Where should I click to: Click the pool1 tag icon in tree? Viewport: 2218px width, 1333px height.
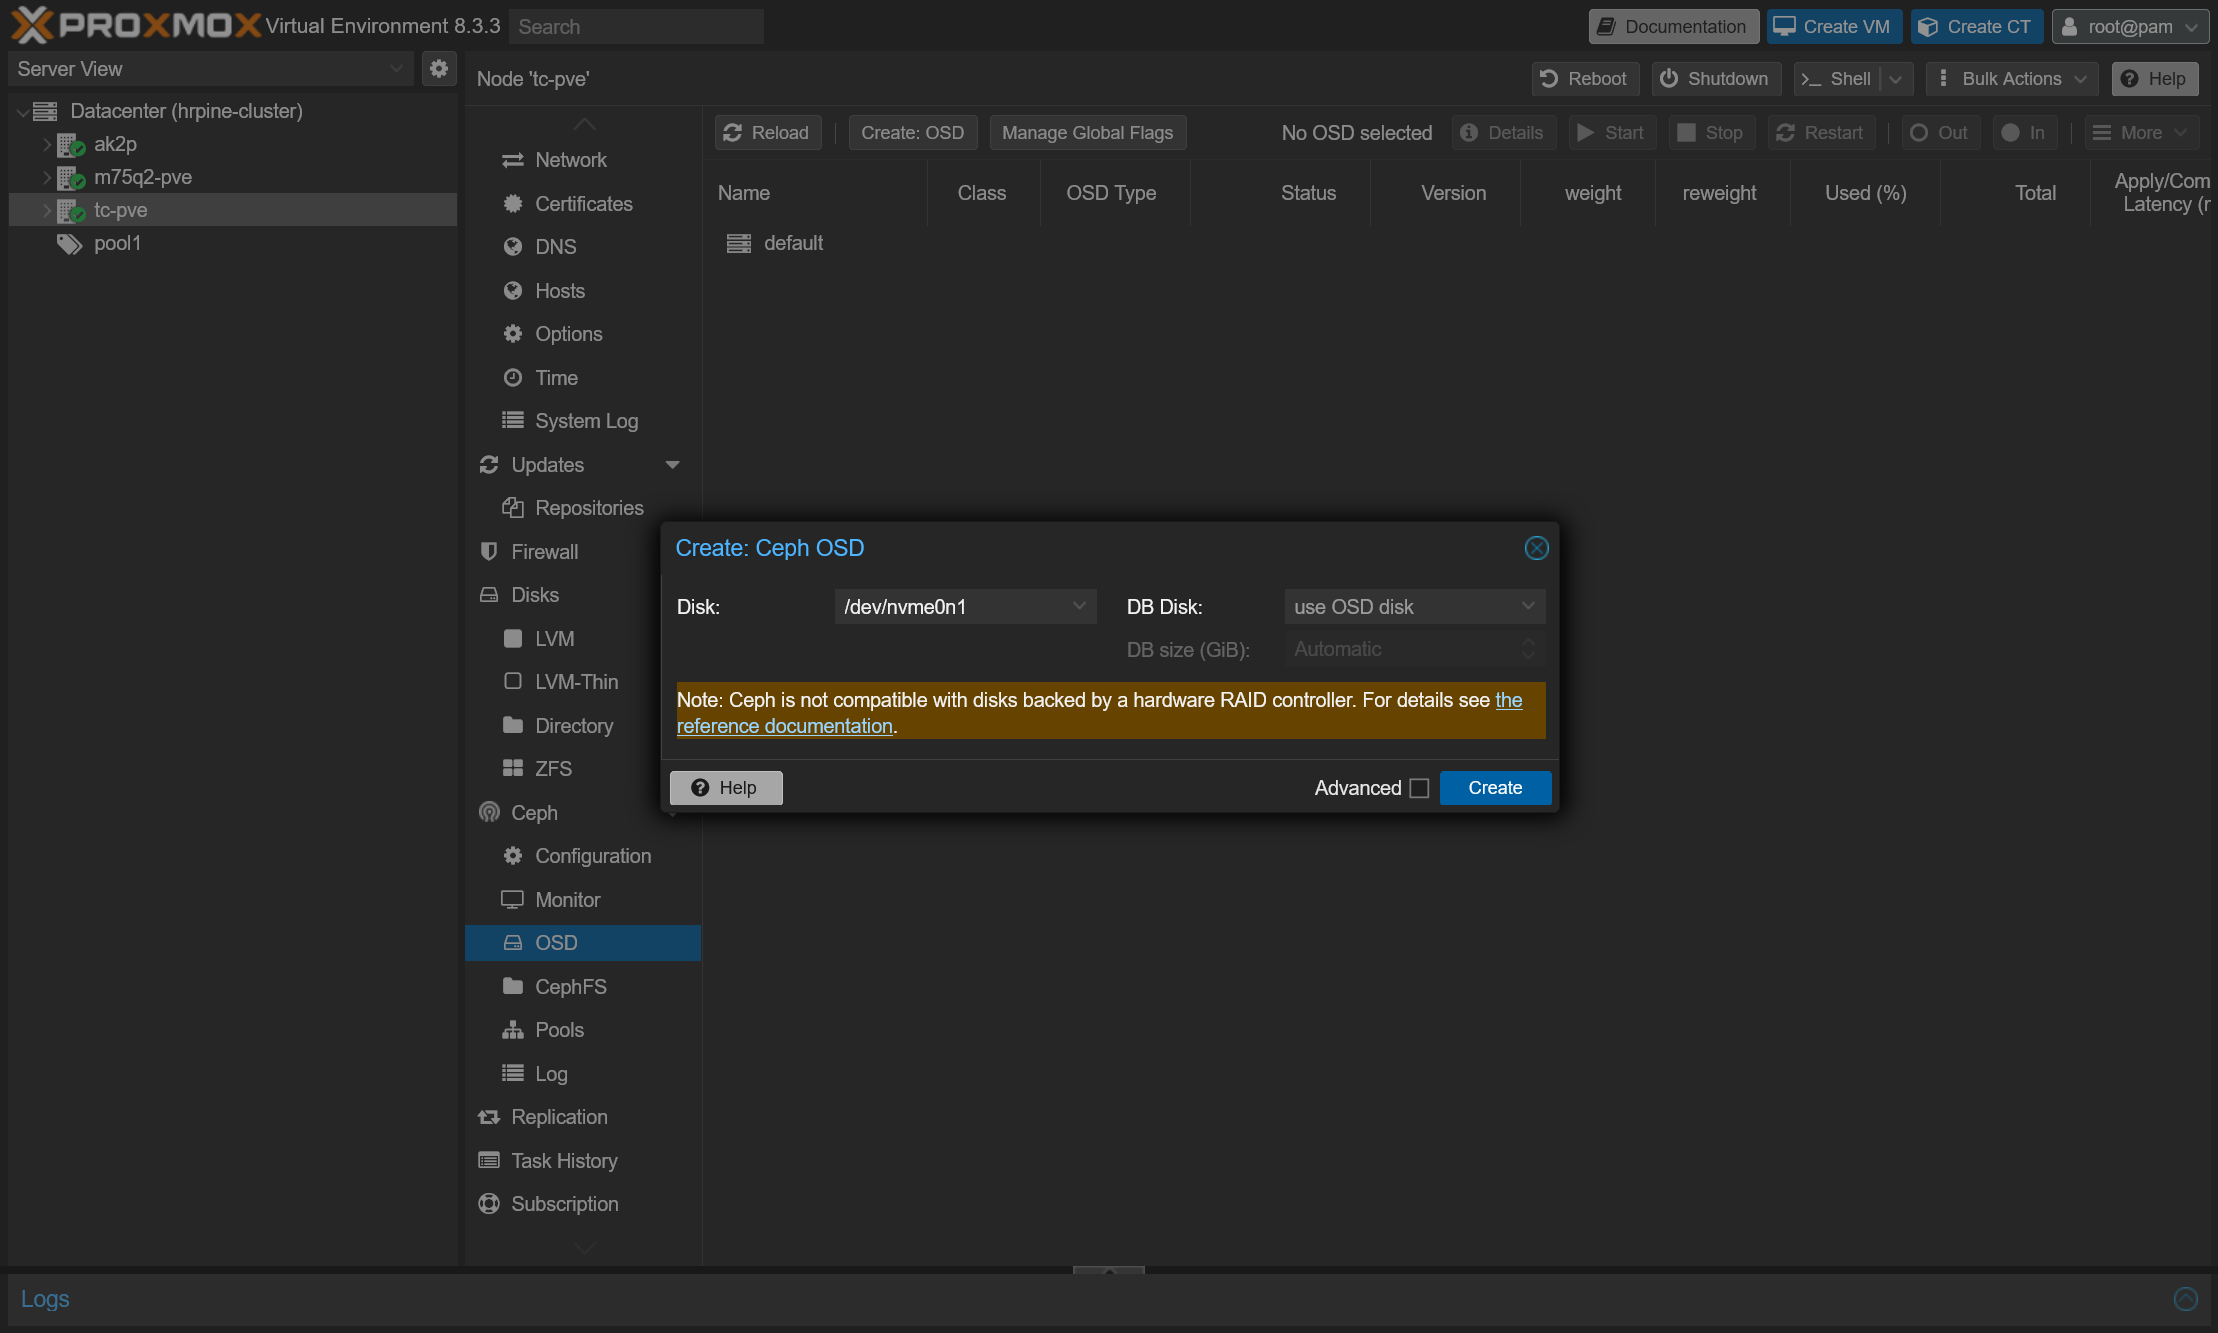click(69, 244)
